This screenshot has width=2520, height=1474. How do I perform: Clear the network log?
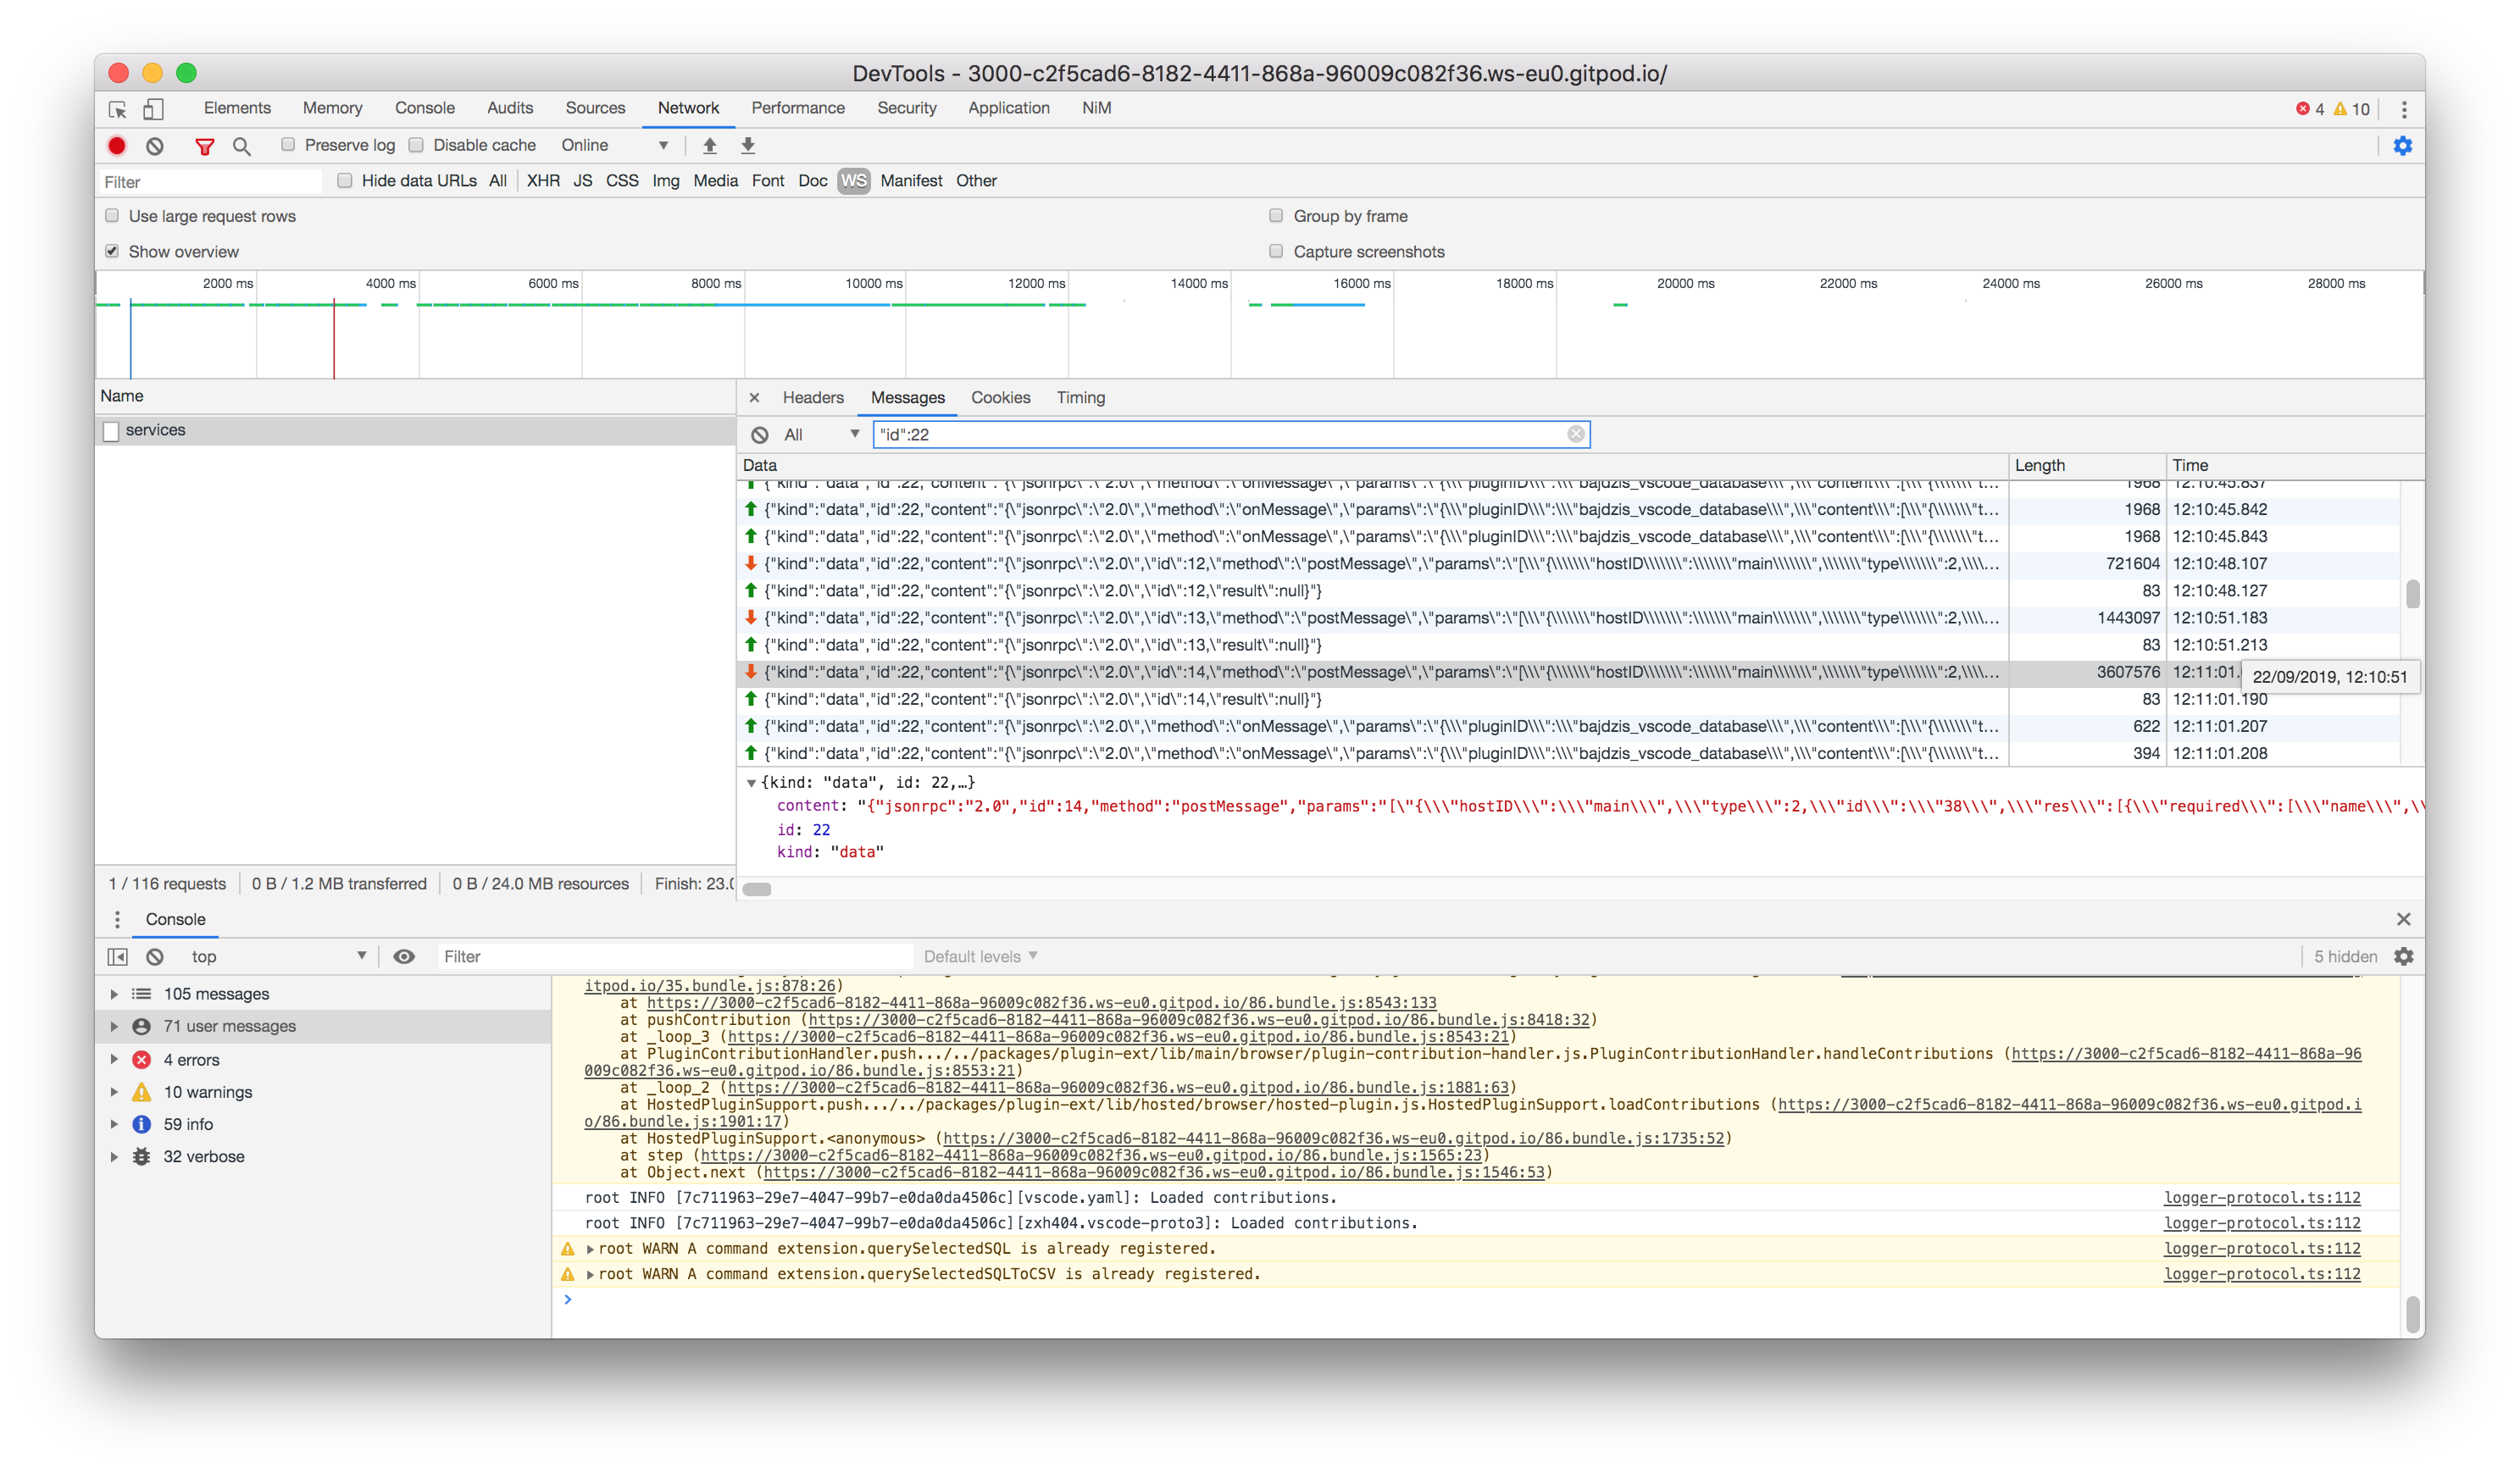point(155,146)
